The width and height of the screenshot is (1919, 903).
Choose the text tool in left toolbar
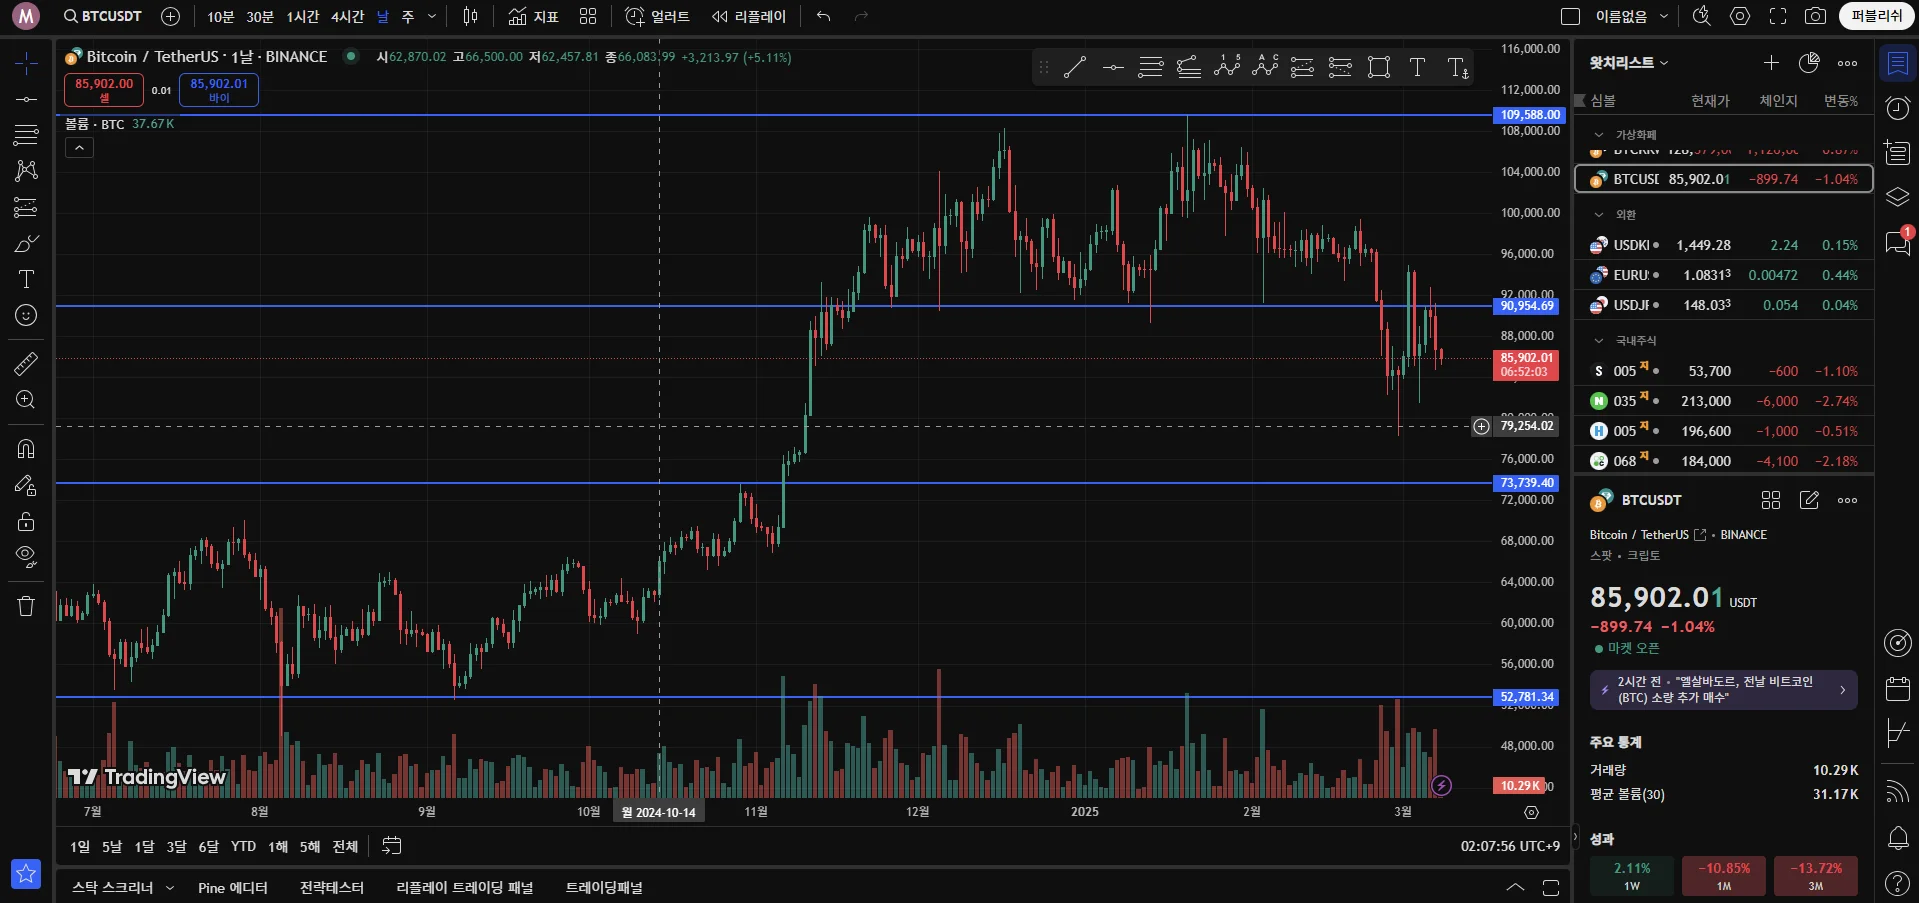(26, 279)
